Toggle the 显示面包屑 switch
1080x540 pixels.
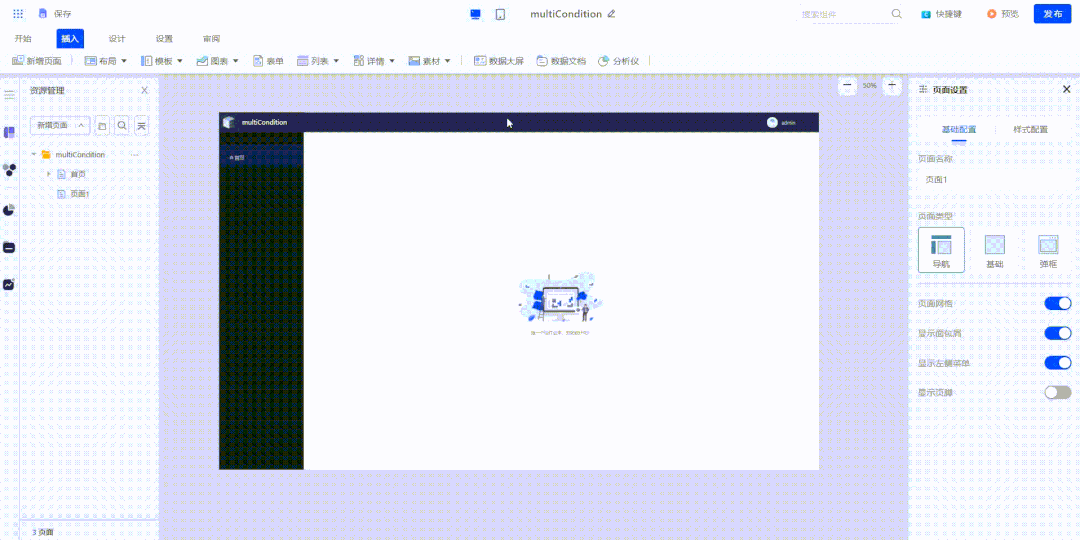[1058, 333]
